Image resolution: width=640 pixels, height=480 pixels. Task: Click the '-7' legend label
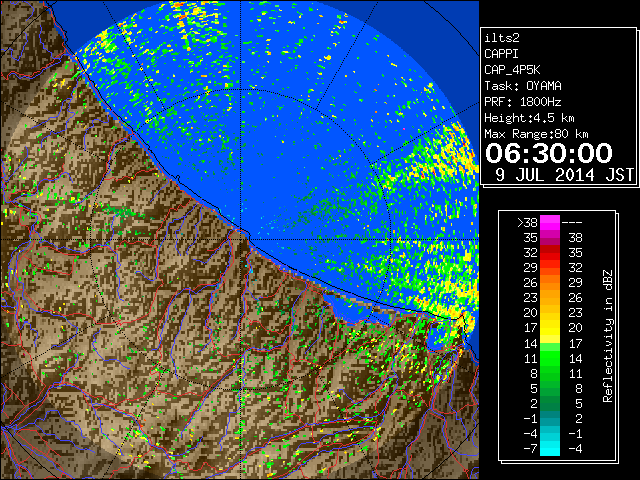[x=530, y=449]
